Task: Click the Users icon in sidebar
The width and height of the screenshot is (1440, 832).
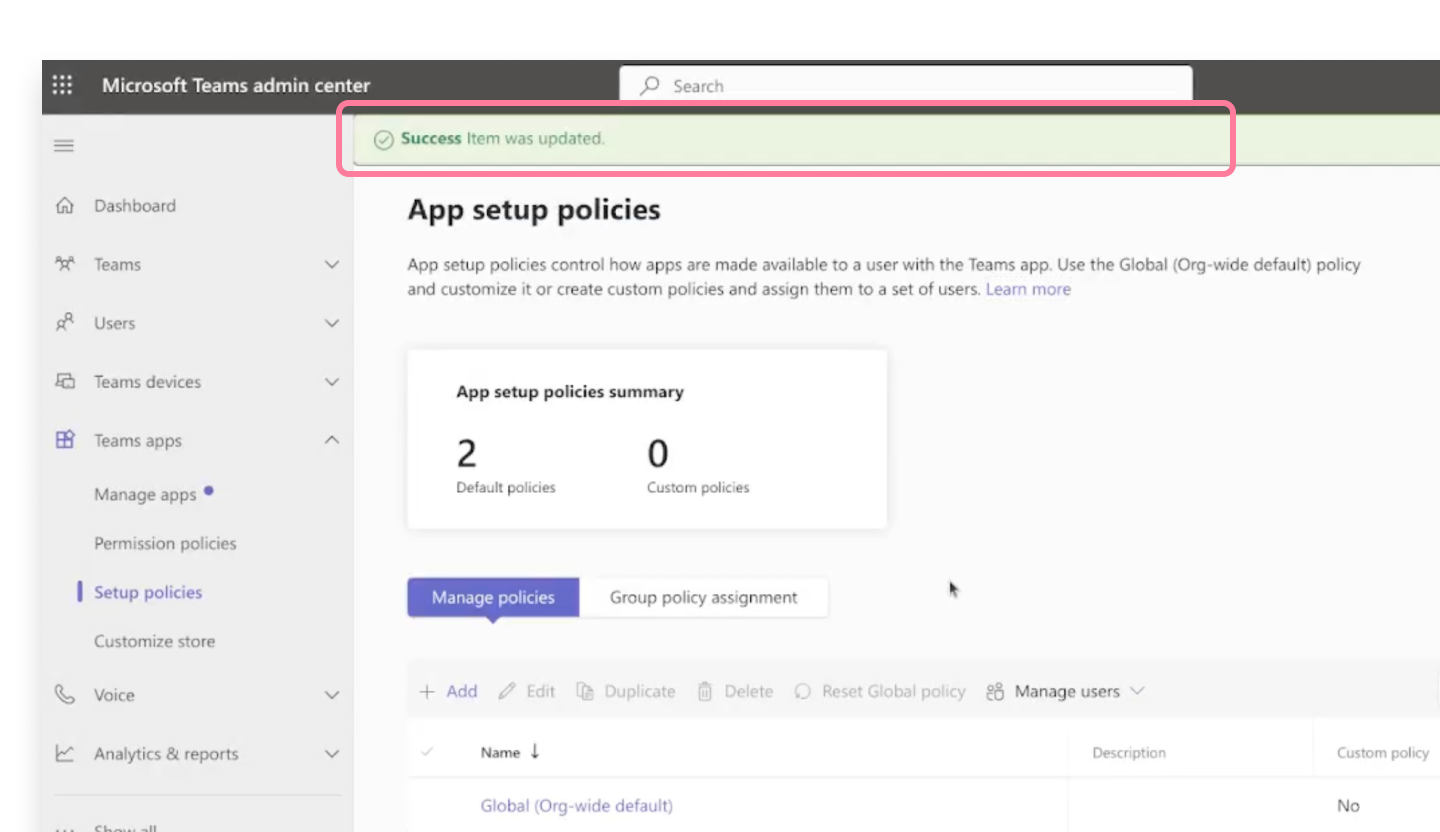Action: pos(65,323)
